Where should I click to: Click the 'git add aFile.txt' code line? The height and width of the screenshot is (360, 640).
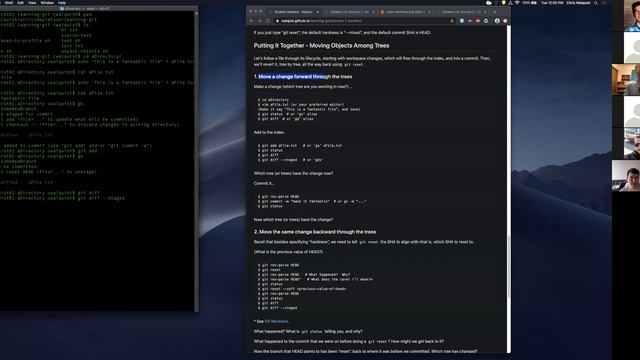click(300, 145)
